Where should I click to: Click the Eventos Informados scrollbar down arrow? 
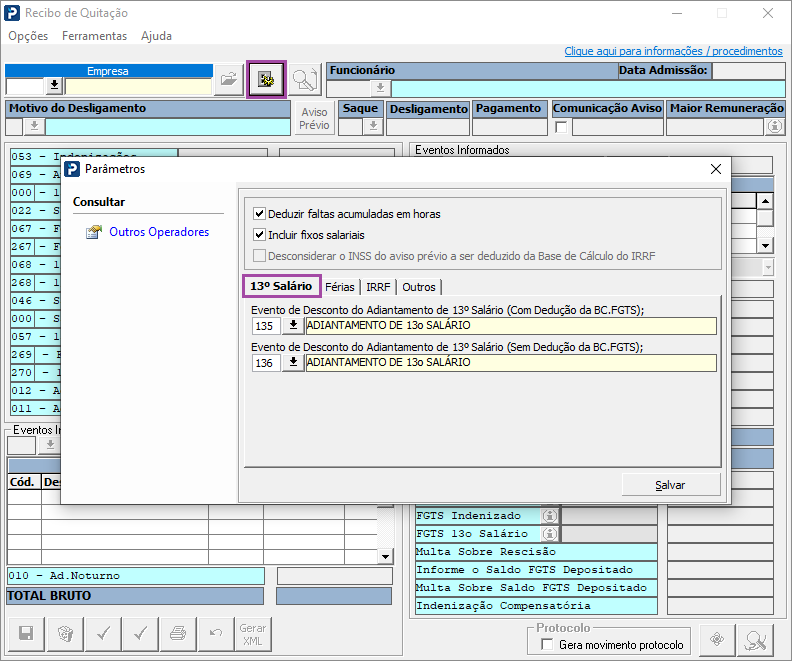765,246
